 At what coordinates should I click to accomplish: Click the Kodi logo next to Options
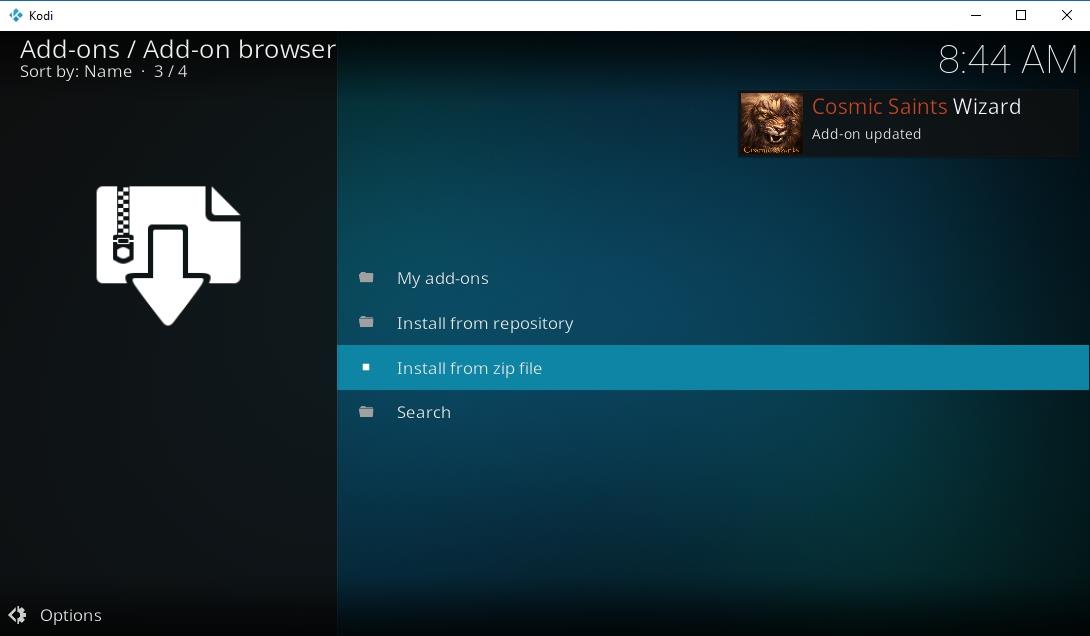(x=17, y=615)
